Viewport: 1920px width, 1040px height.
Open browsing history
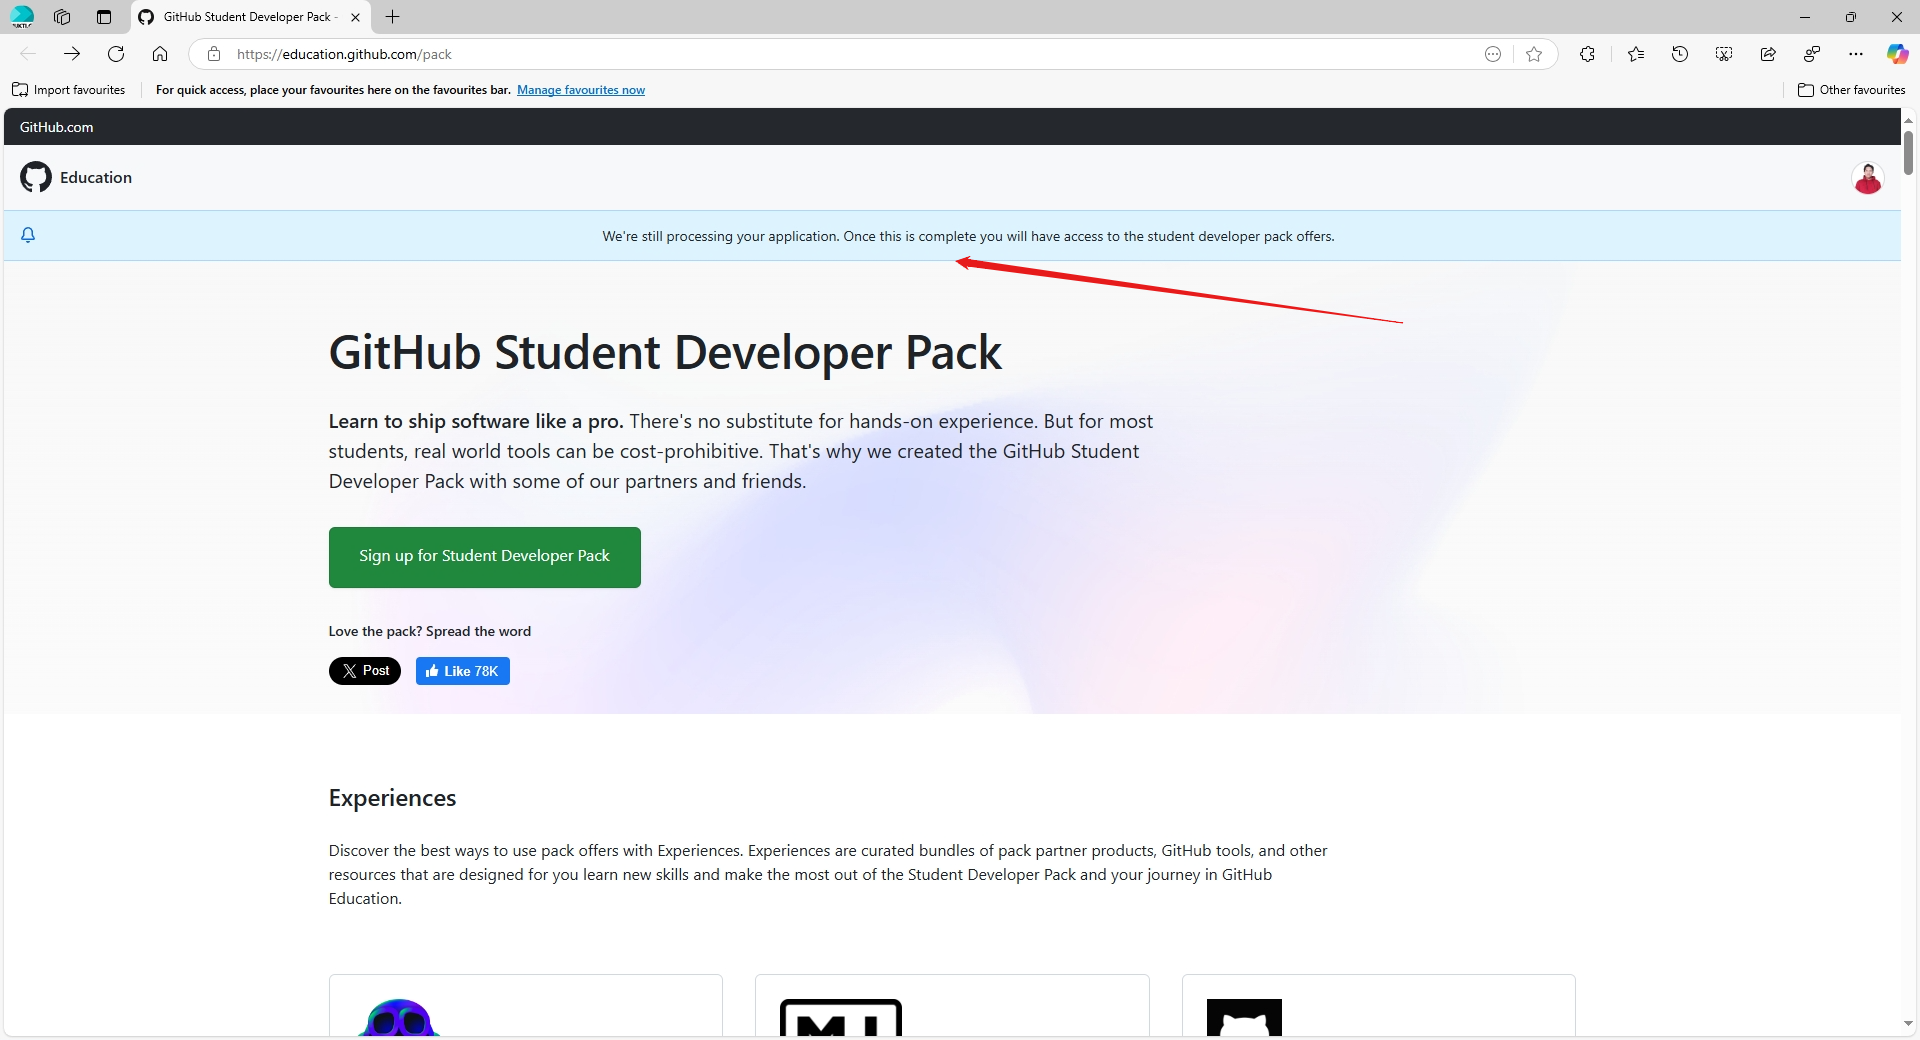1680,54
